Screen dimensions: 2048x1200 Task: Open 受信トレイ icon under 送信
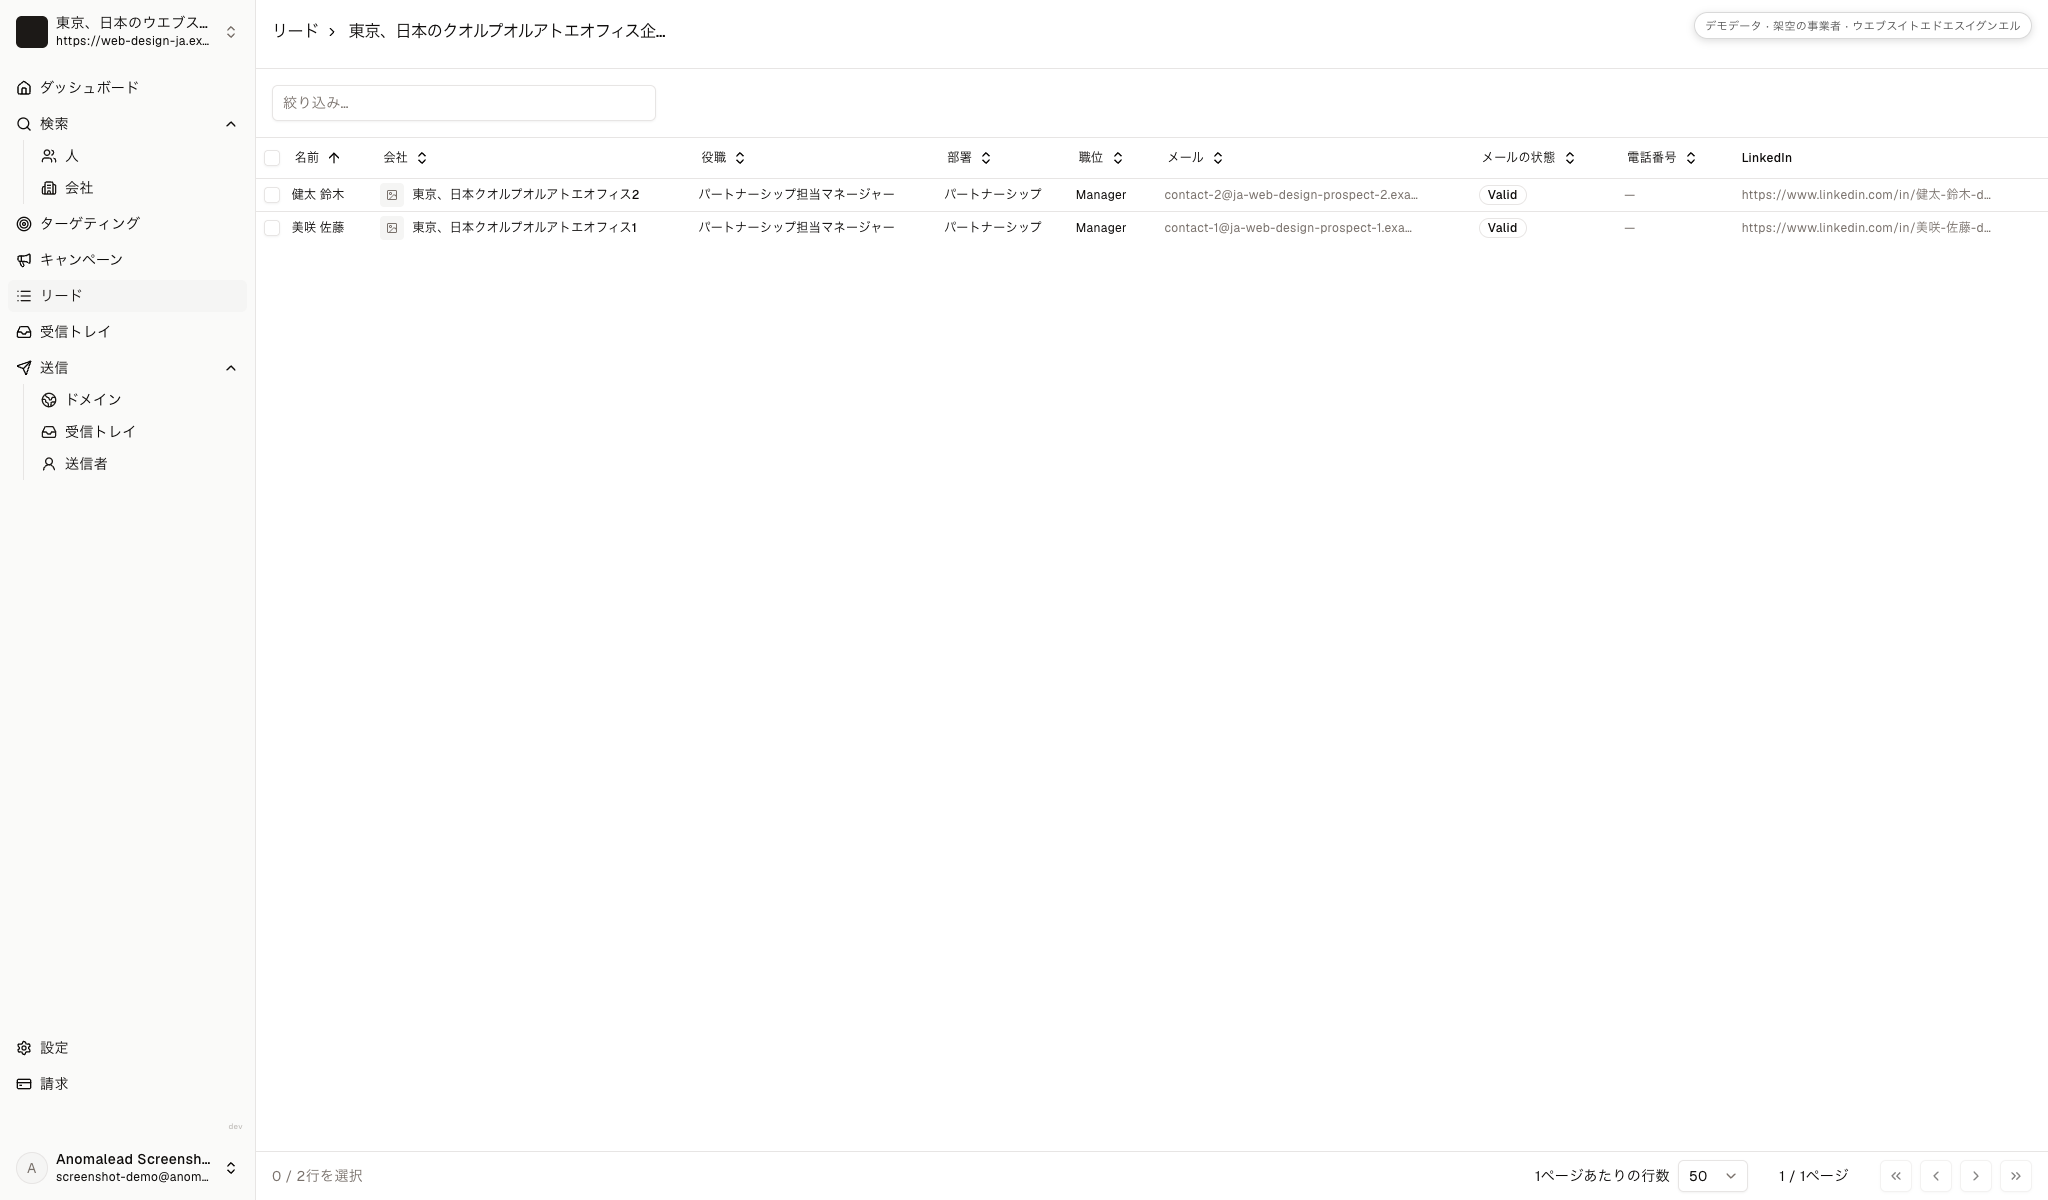tap(49, 432)
